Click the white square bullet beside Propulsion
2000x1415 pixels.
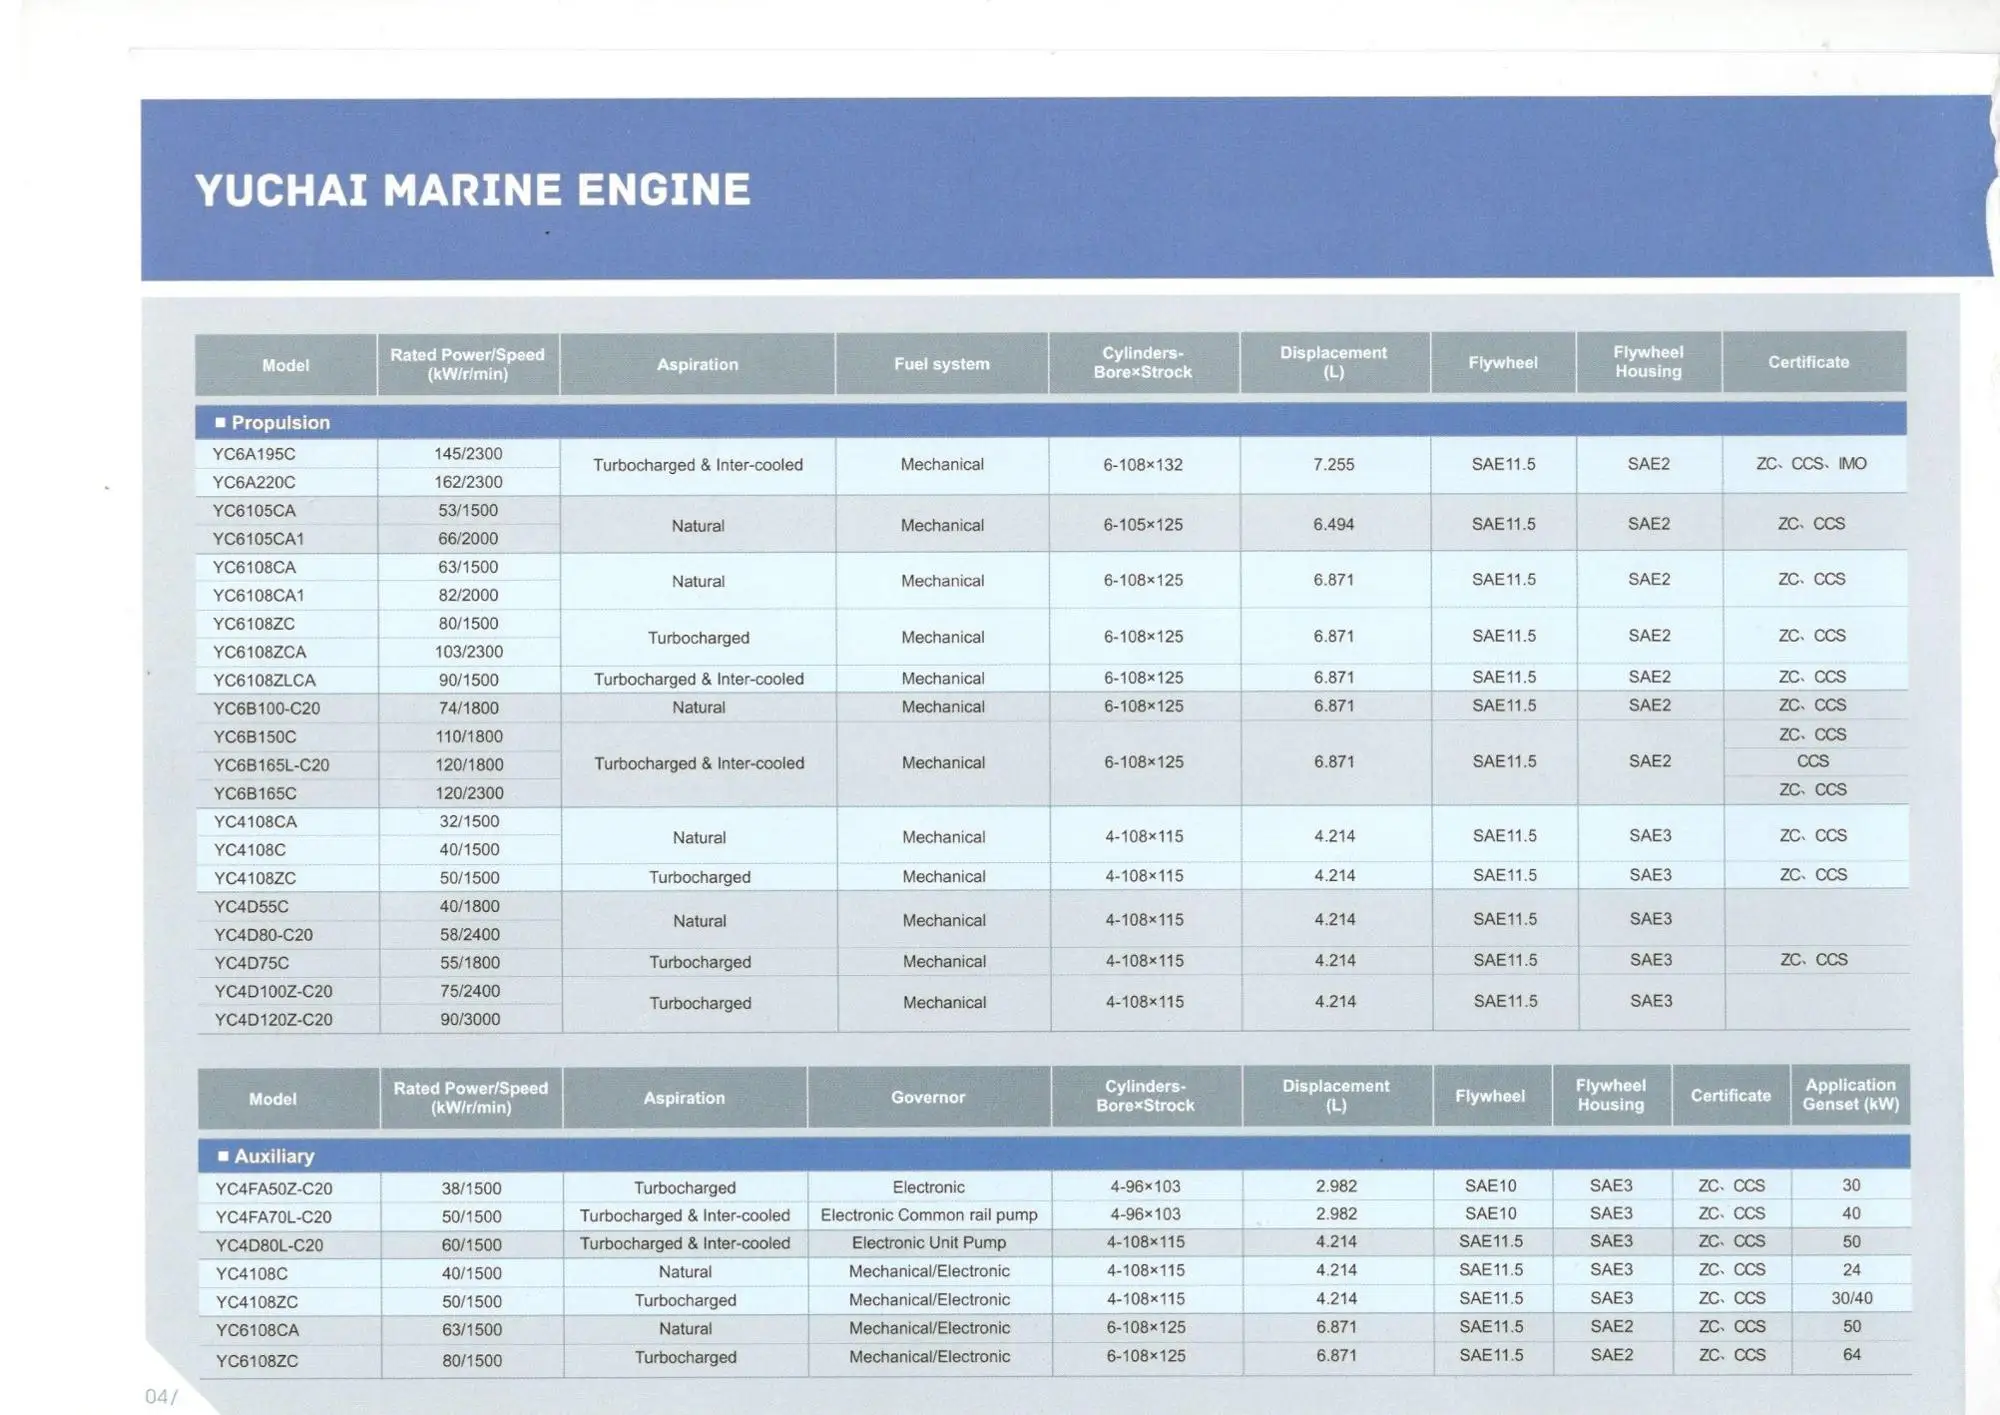pos(220,423)
